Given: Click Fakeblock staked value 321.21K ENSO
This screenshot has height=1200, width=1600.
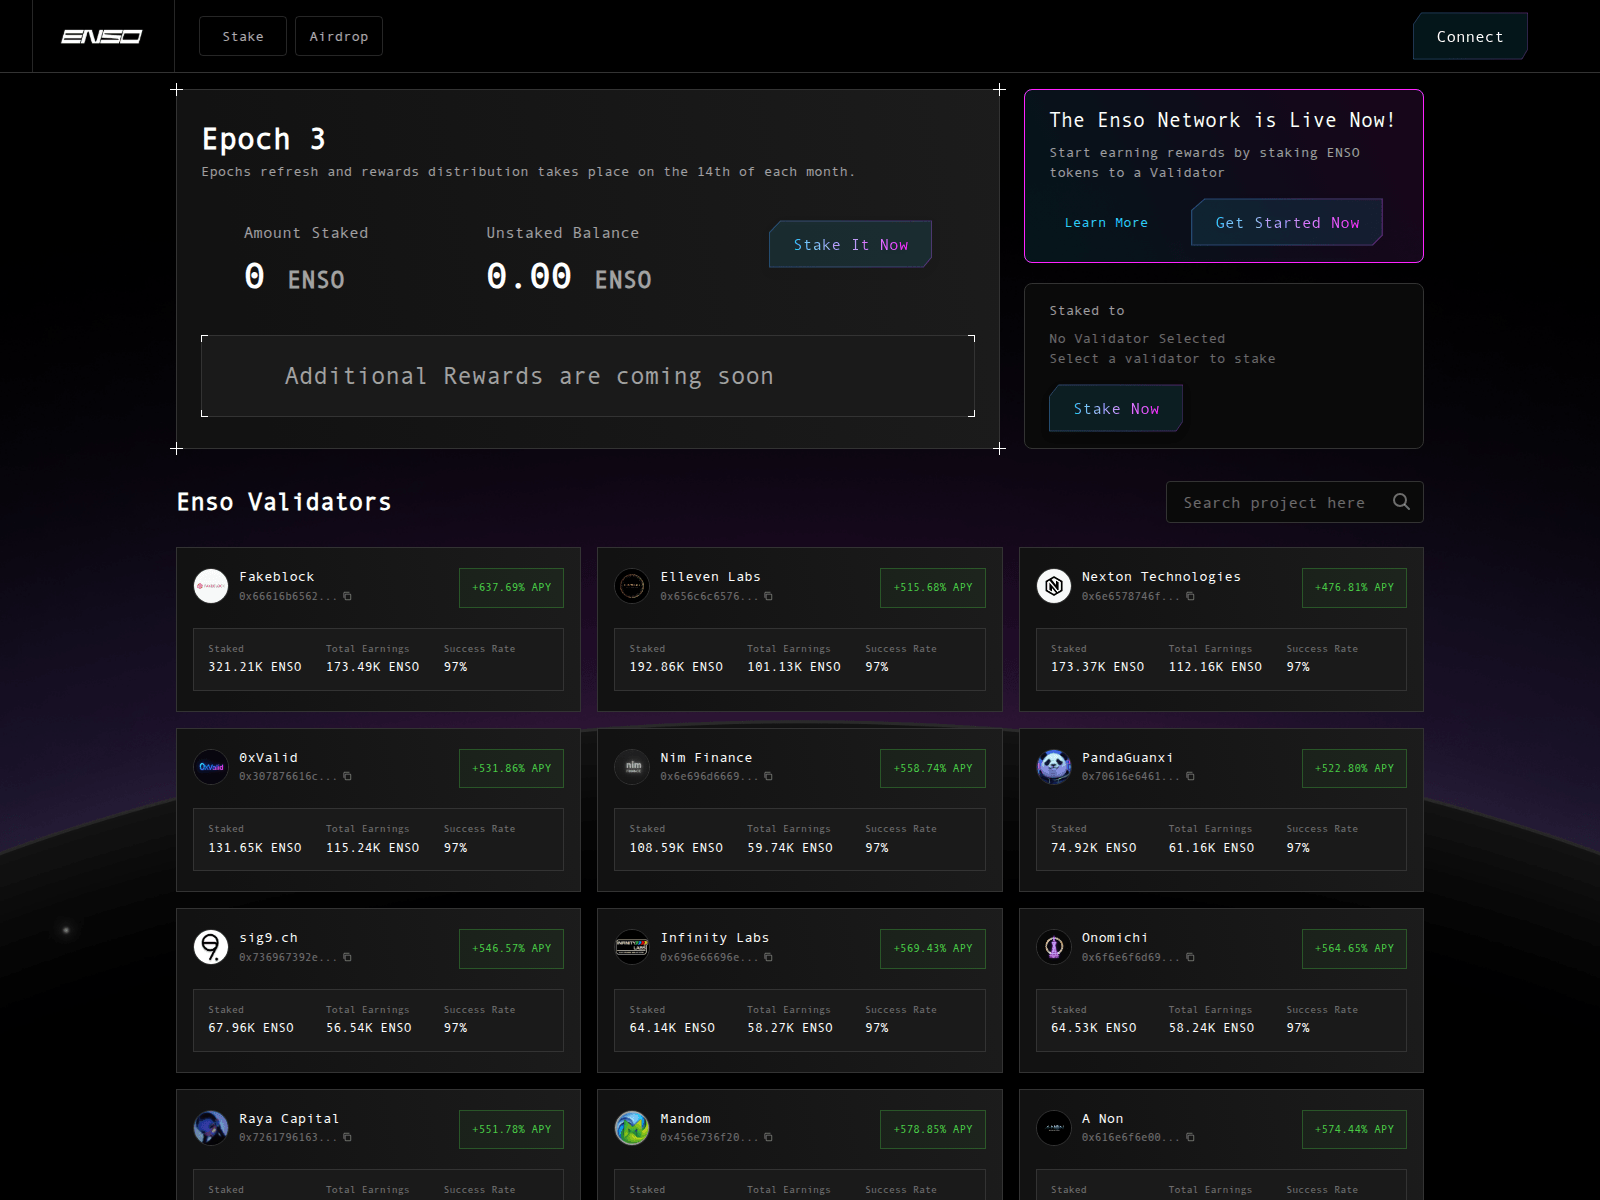Looking at the screenshot, I should pos(255,667).
